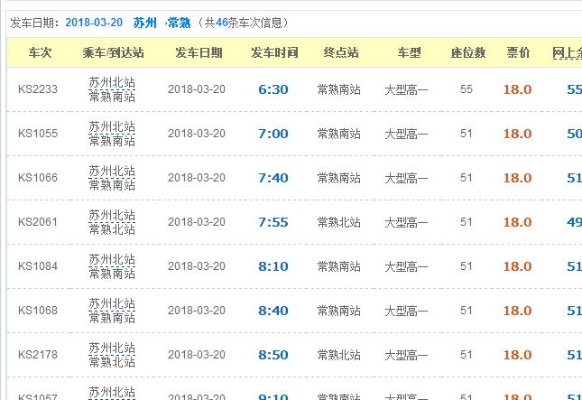Select bus number KS1084

(38, 266)
